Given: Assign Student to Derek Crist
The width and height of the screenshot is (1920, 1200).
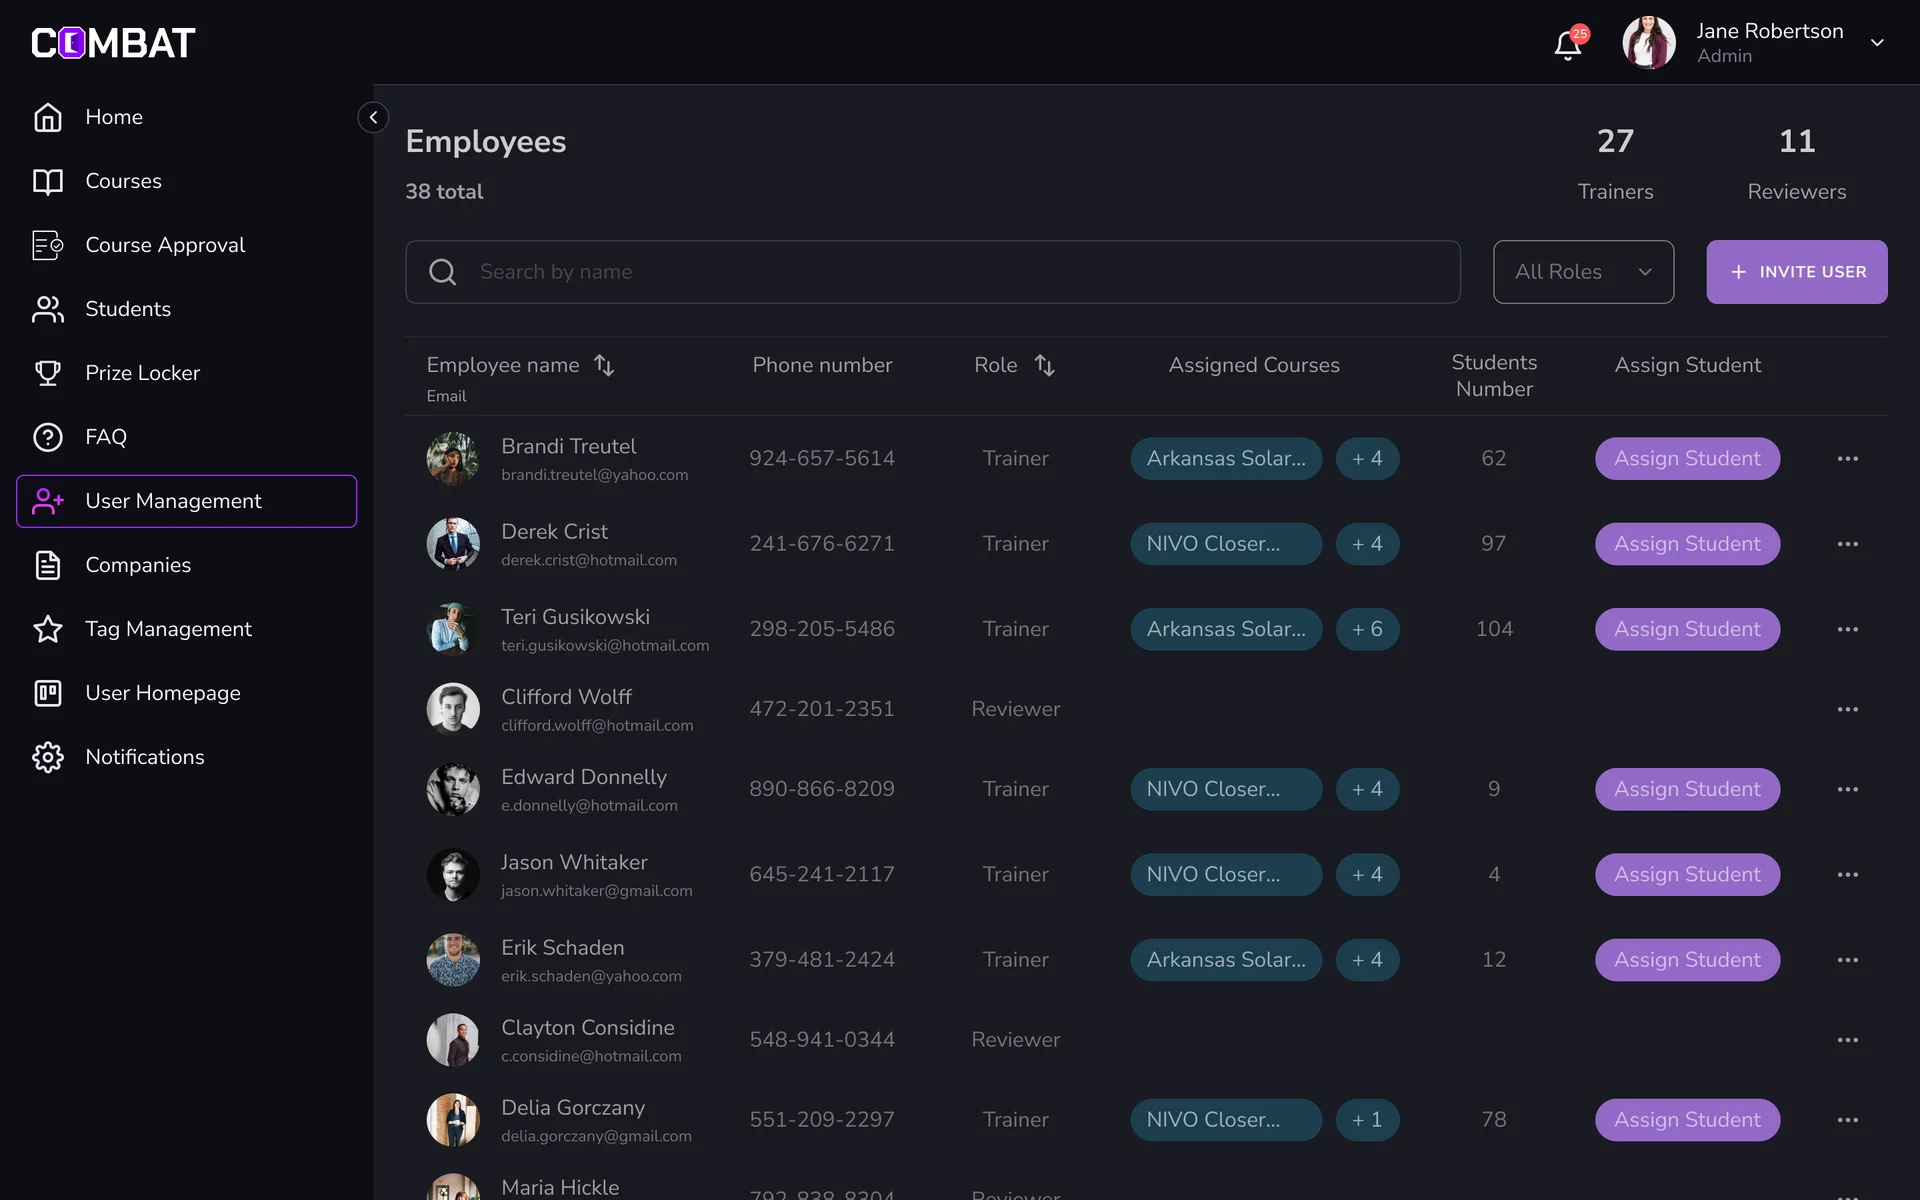Looking at the screenshot, I should click(x=1687, y=544).
